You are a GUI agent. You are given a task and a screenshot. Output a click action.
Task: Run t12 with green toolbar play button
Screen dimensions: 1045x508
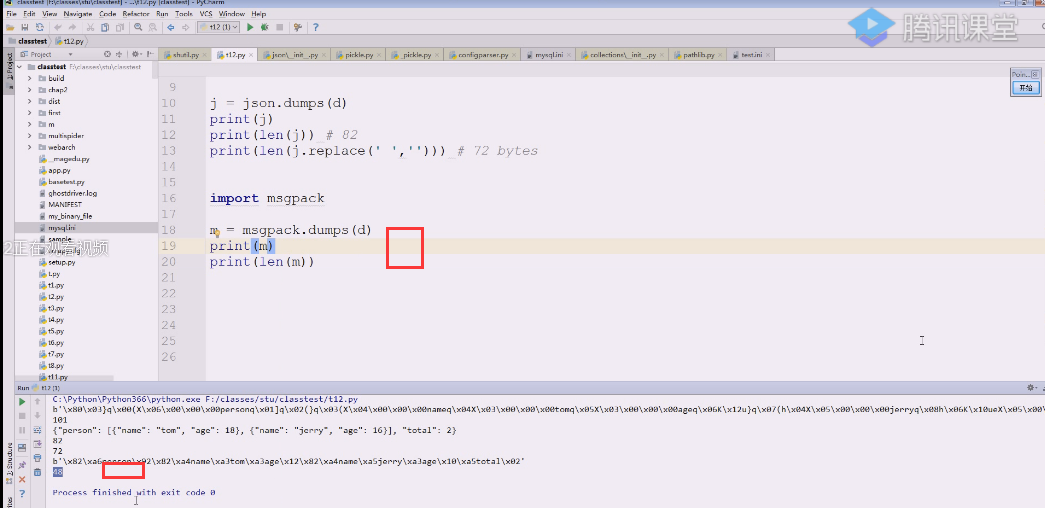tap(250, 27)
